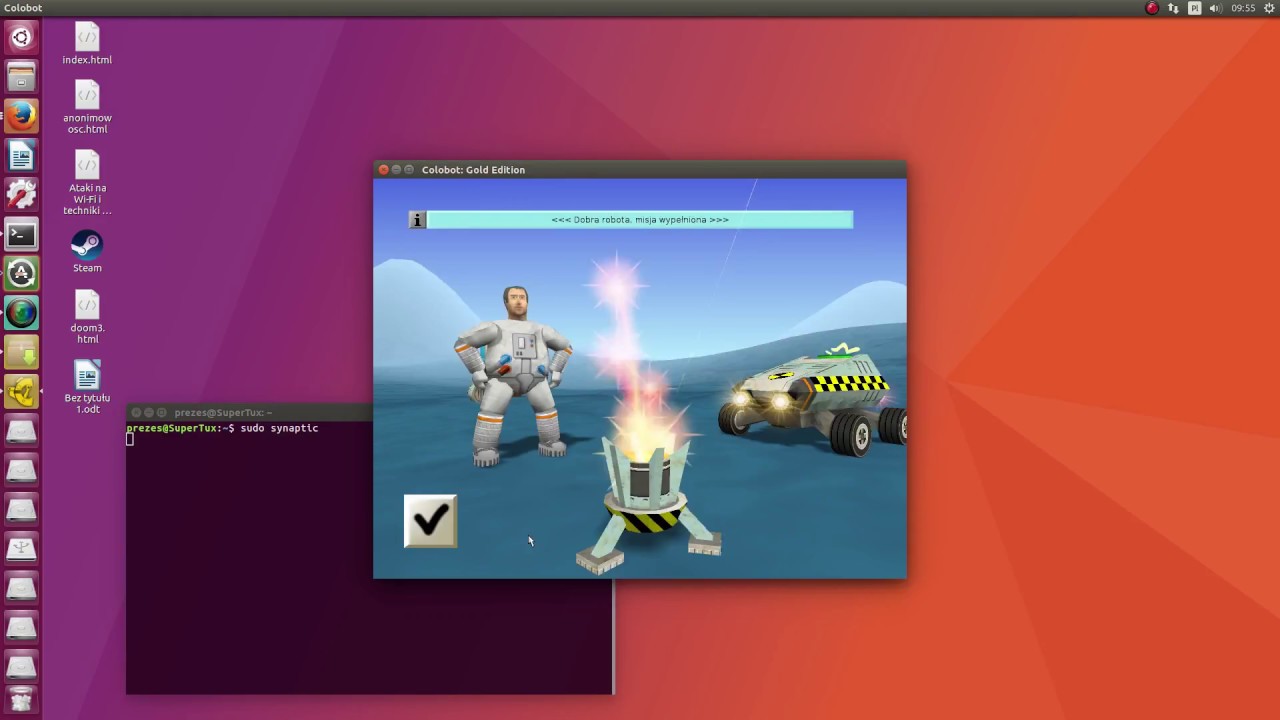This screenshot has width=1280, height=720.
Task: Open System Settings wrench-and-gear launcher icon
Action: click(x=21, y=195)
